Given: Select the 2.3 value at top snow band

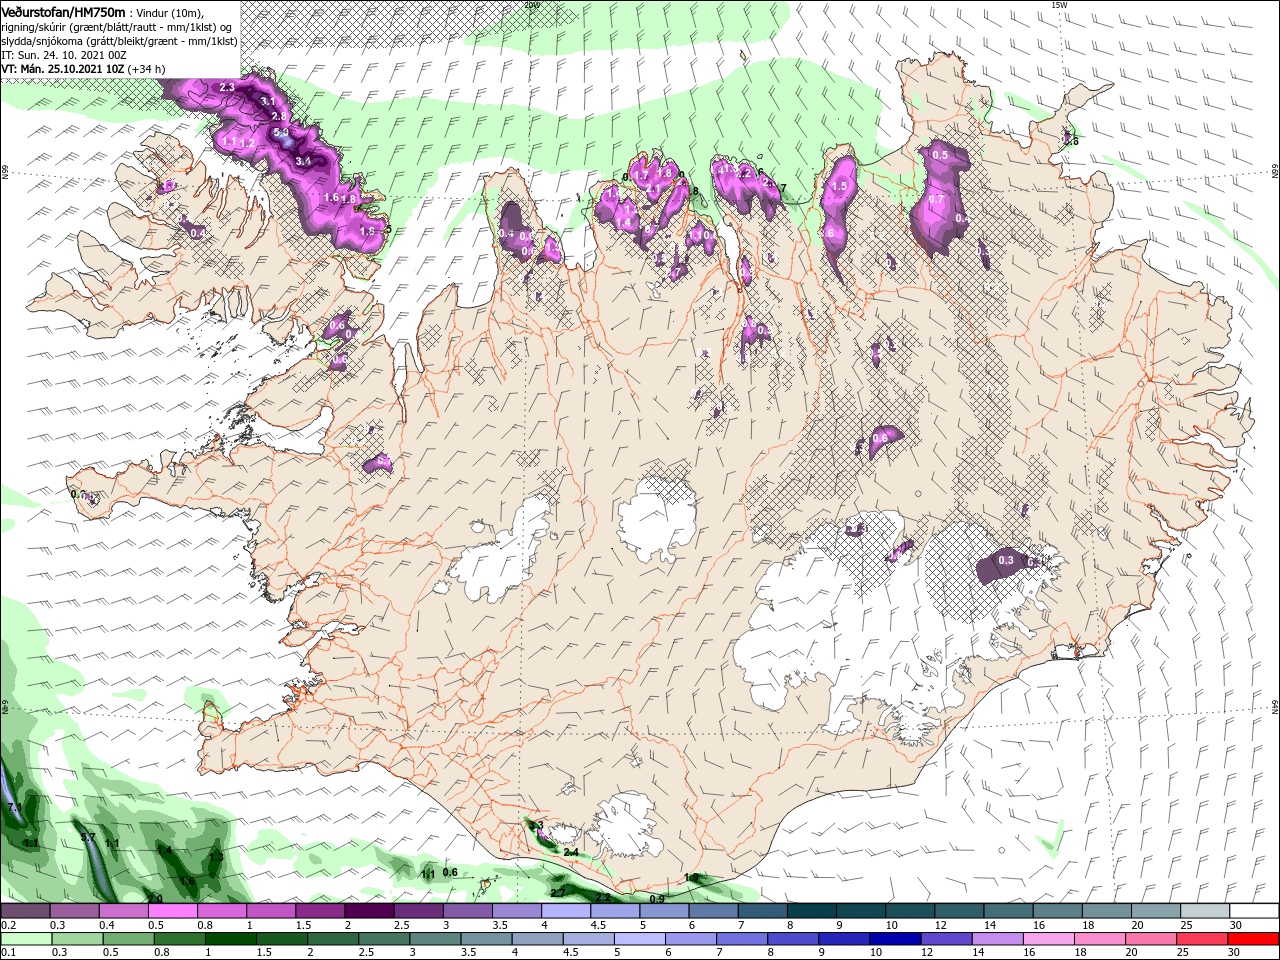Looking at the screenshot, I should (226, 88).
